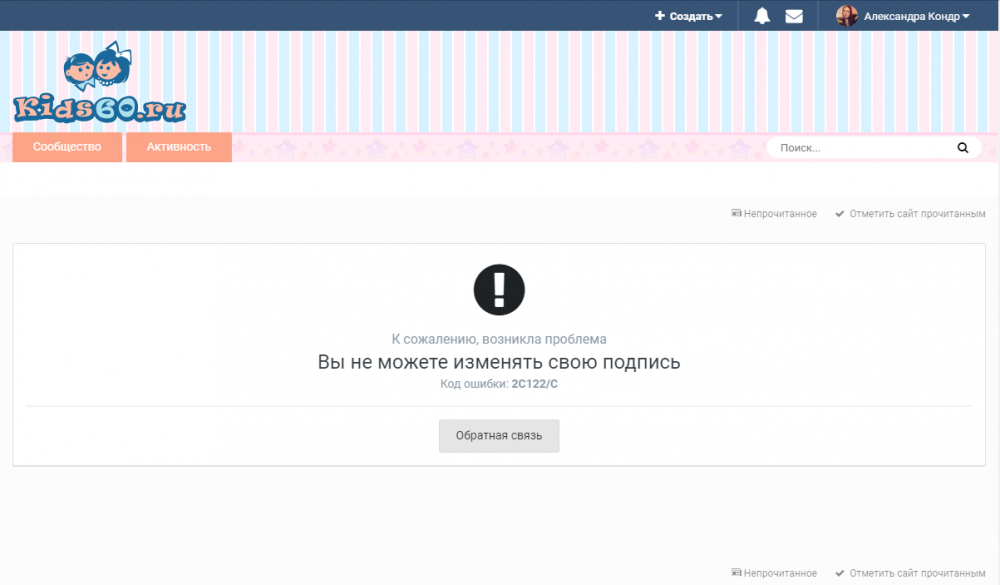Click the plus icon next to Создать

659,15
